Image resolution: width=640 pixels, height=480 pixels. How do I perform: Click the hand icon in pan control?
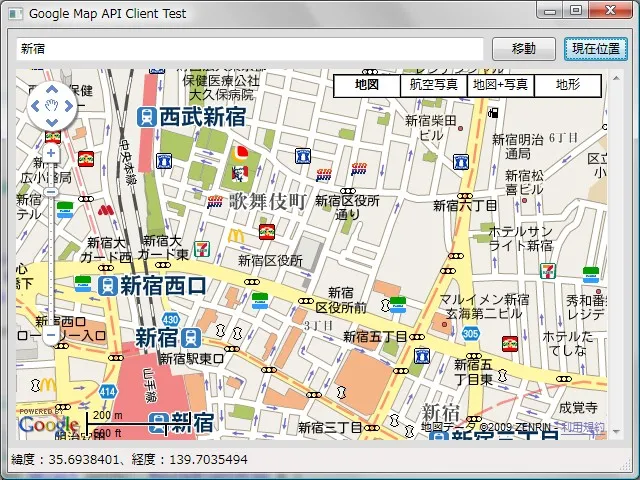[52, 106]
